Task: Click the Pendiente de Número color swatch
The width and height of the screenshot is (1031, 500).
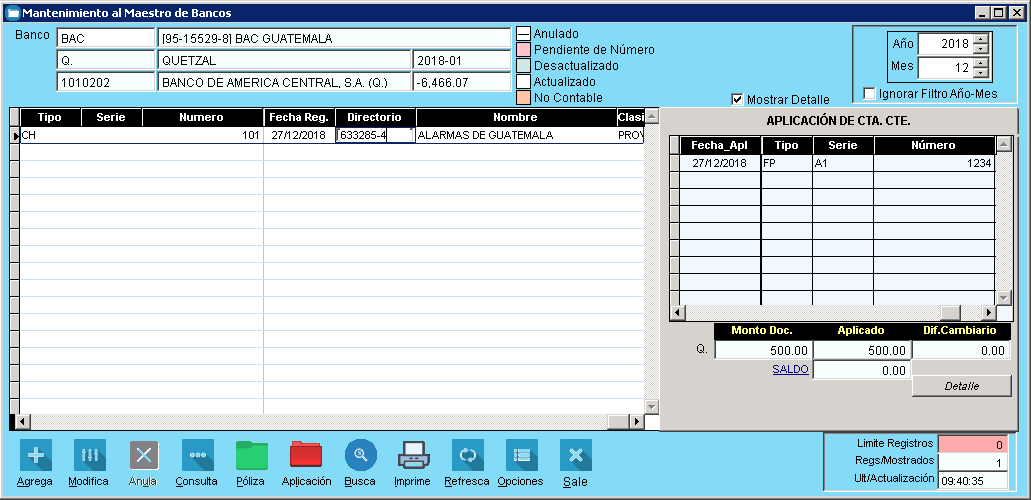Action: [x=523, y=50]
